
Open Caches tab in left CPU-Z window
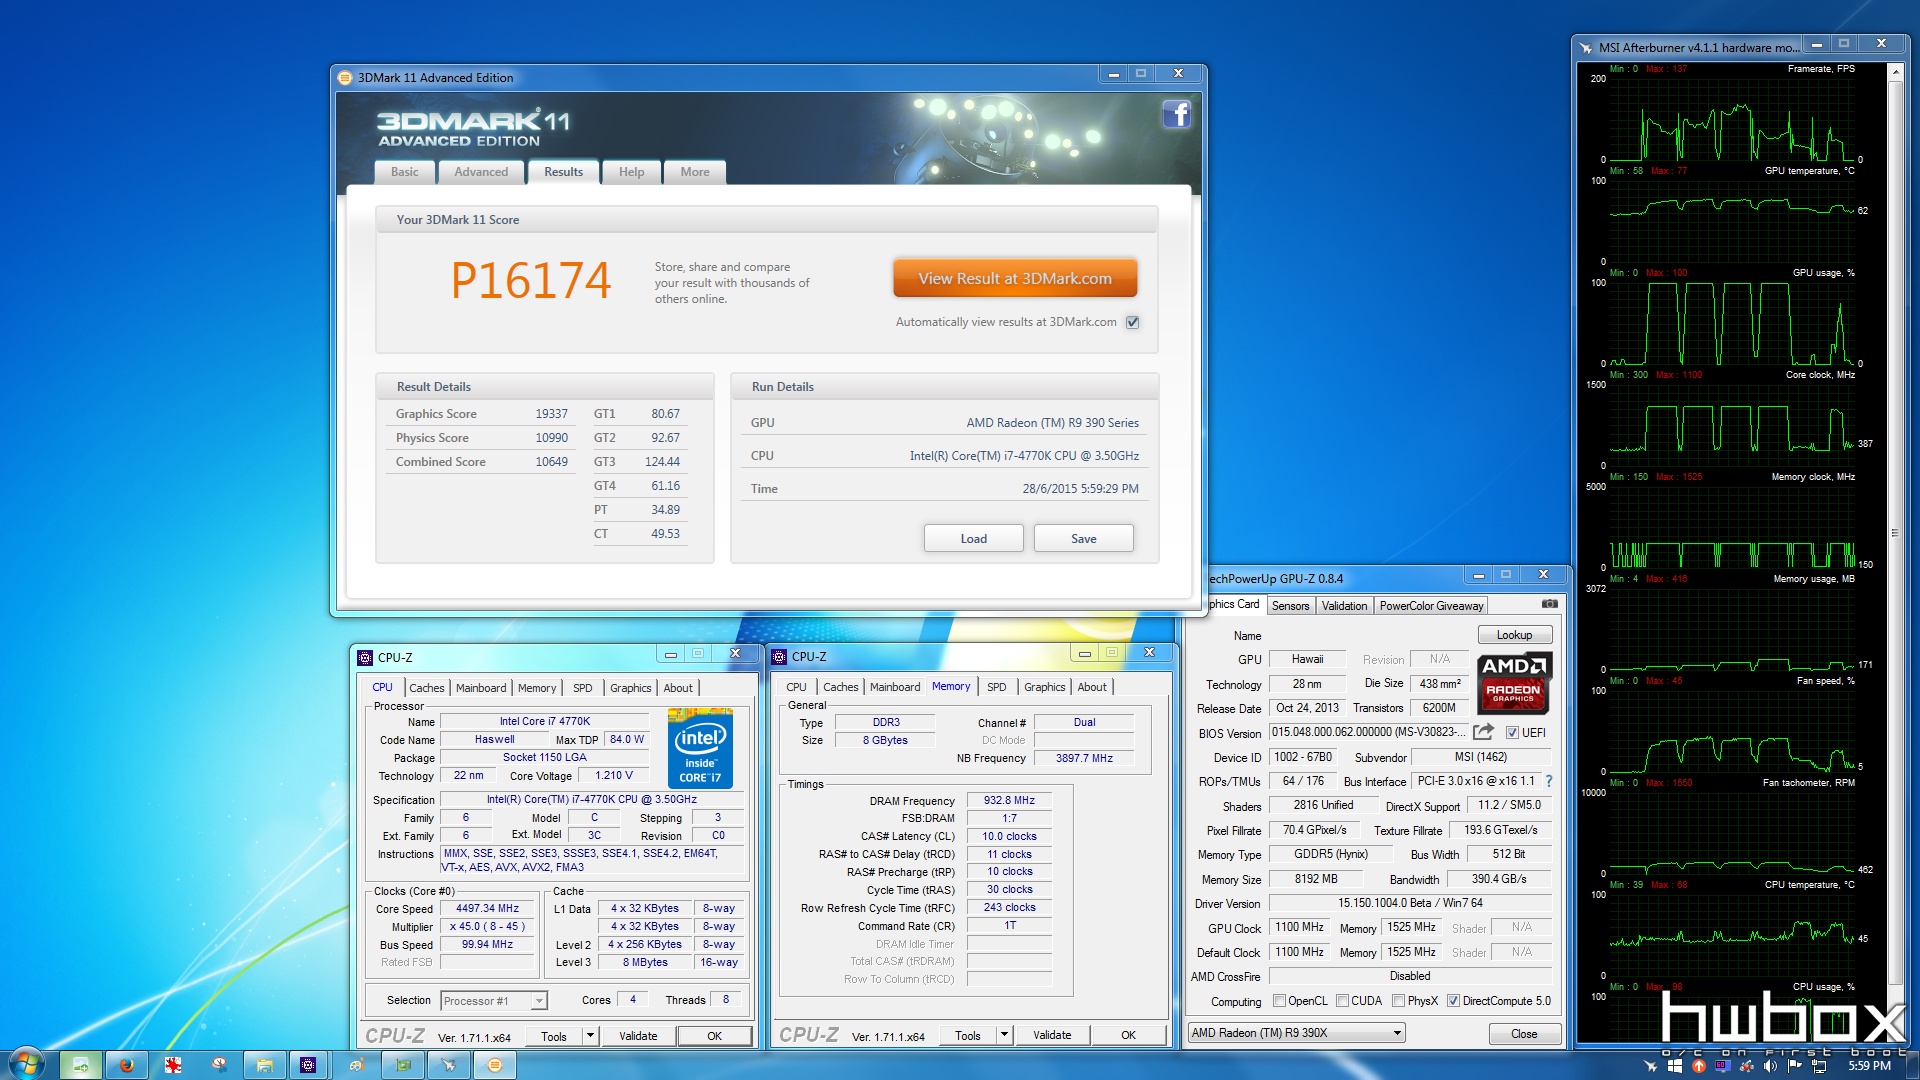tap(426, 688)
